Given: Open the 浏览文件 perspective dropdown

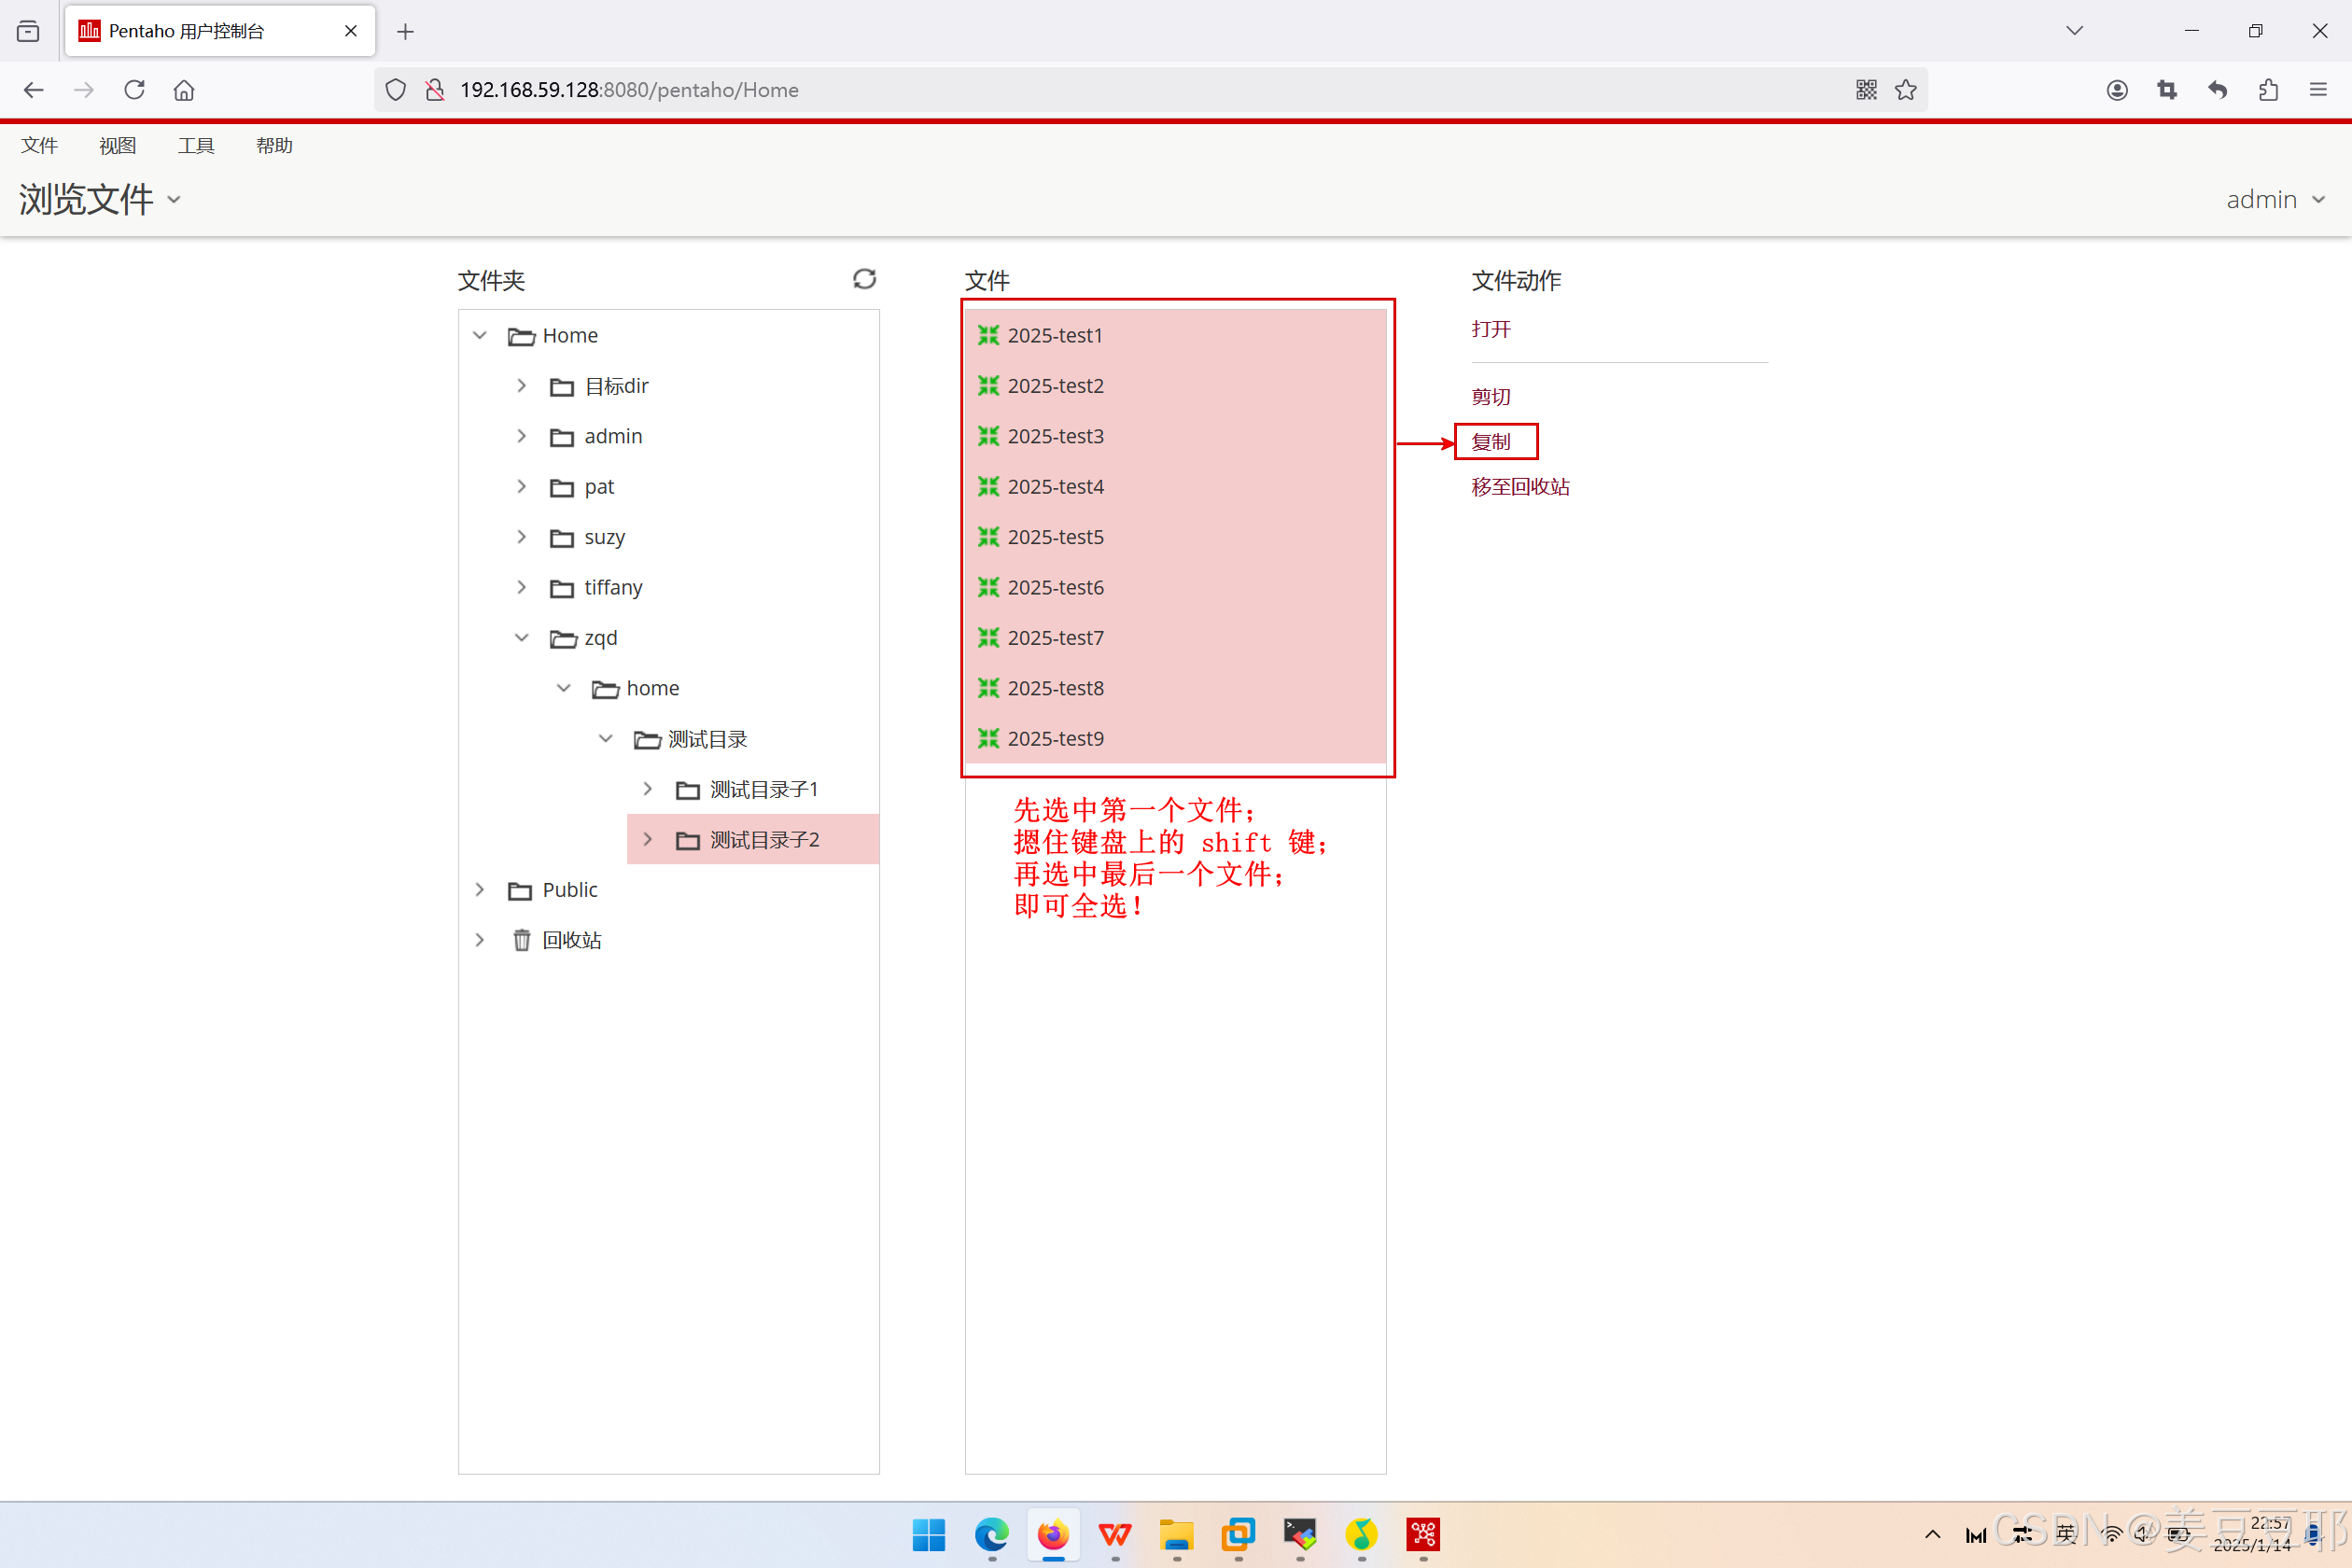Looking at the screenshot, I should 100,199.
